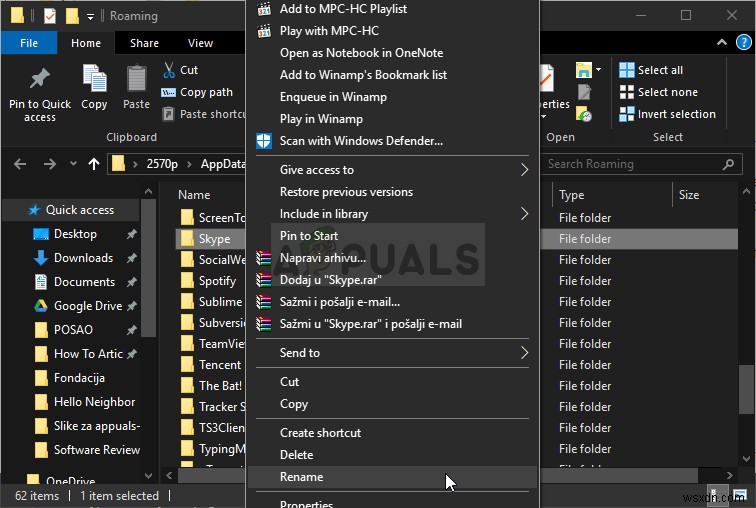Click the WinRAR icon beside Dodaj u Skype.rar
The width and height of the screenshot is (756, 508).
point(264,280)
